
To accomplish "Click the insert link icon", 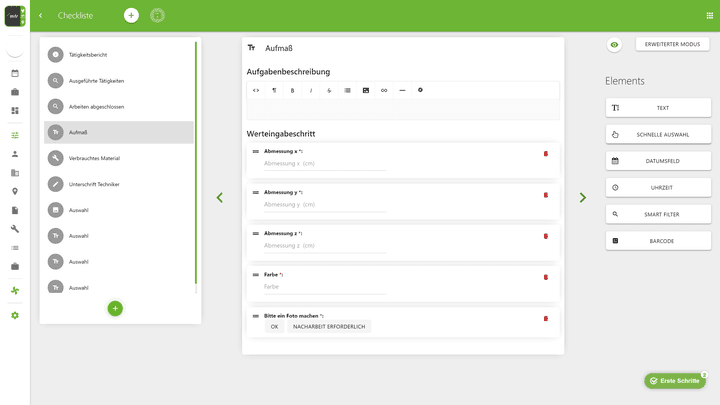I will (384, 90).
